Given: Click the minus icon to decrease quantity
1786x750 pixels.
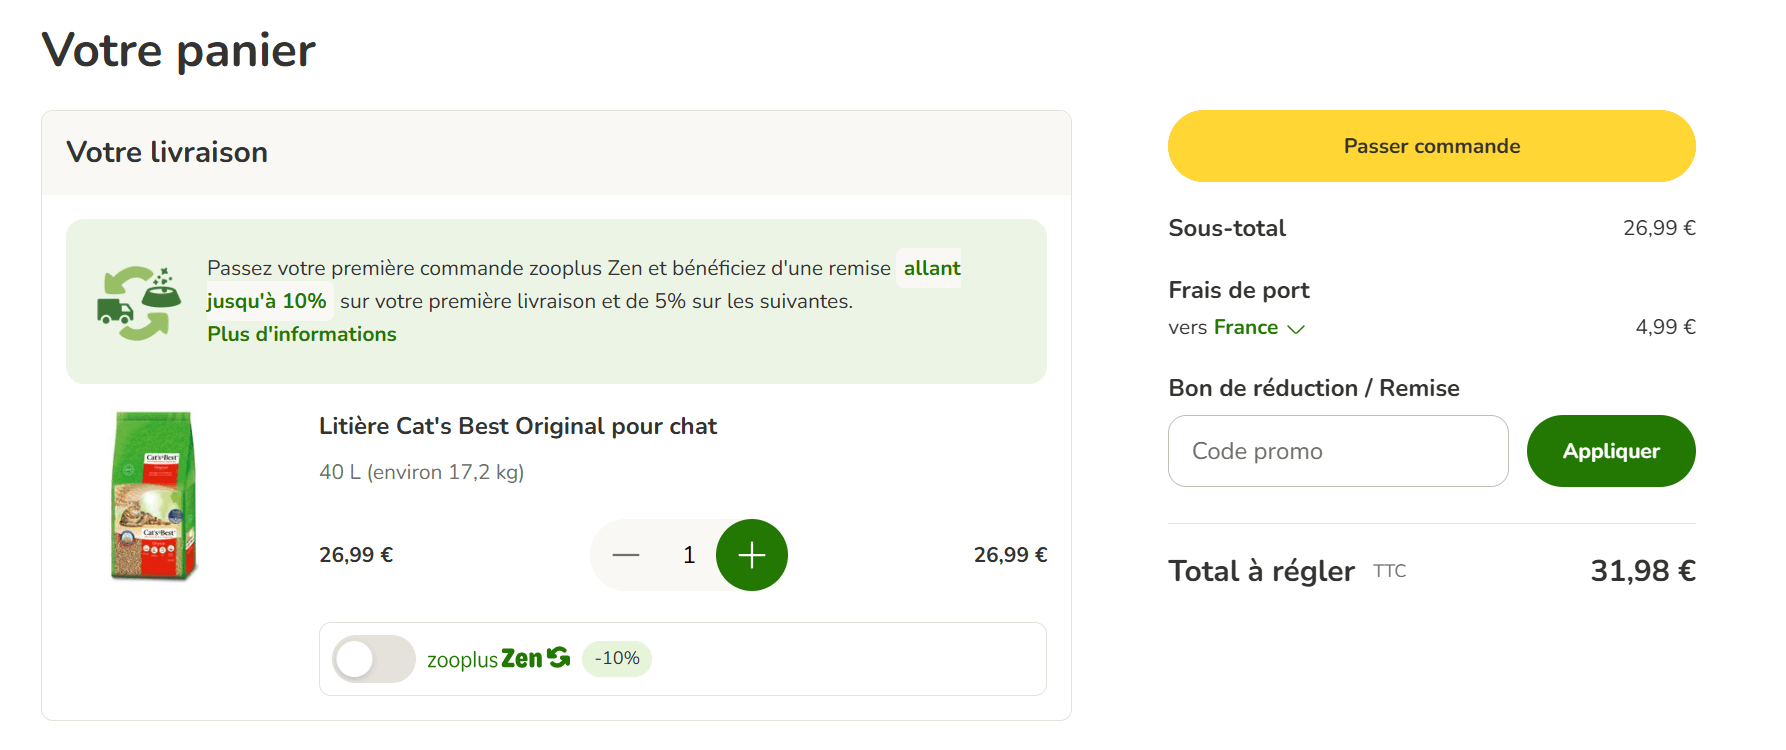Looking at the screenshot, I should coord(626,554).
